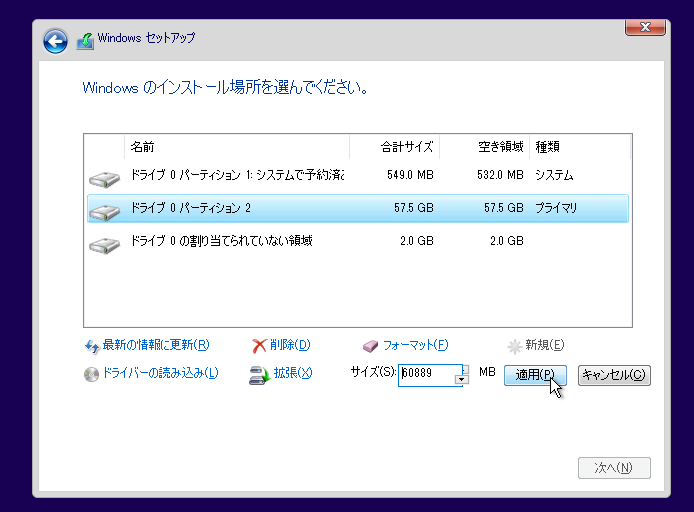Click the extend partition drive icon
The width and height of the screenshot is (694, 512).
[259, 375]
